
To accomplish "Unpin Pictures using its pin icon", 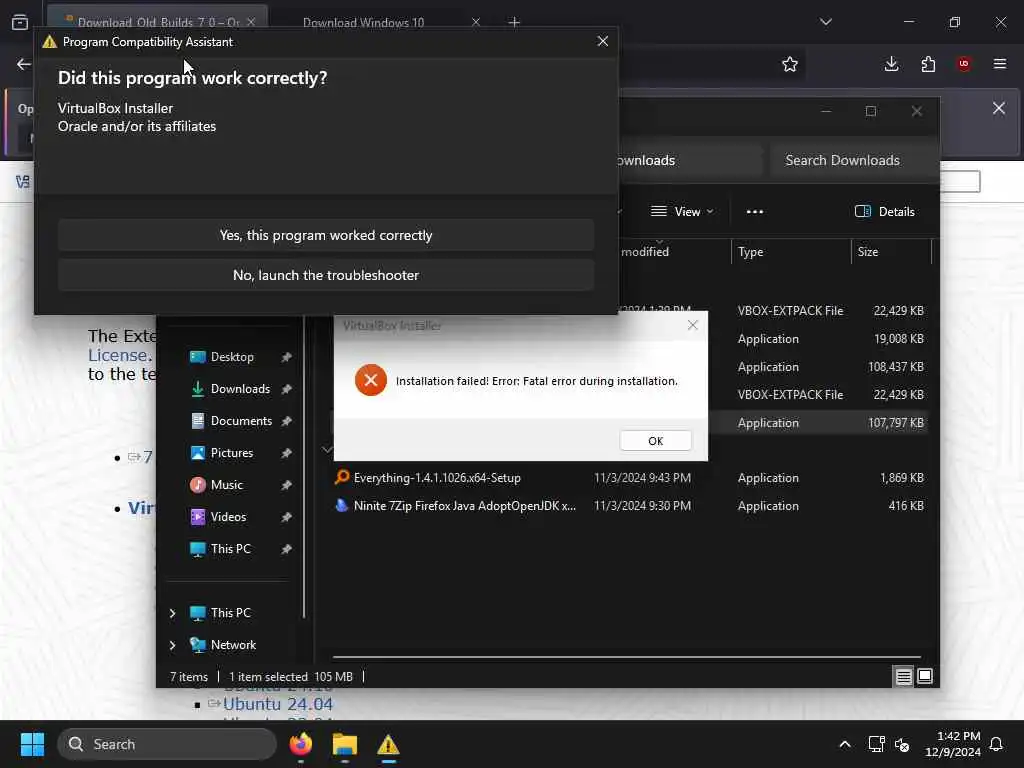I will point(286,453).
